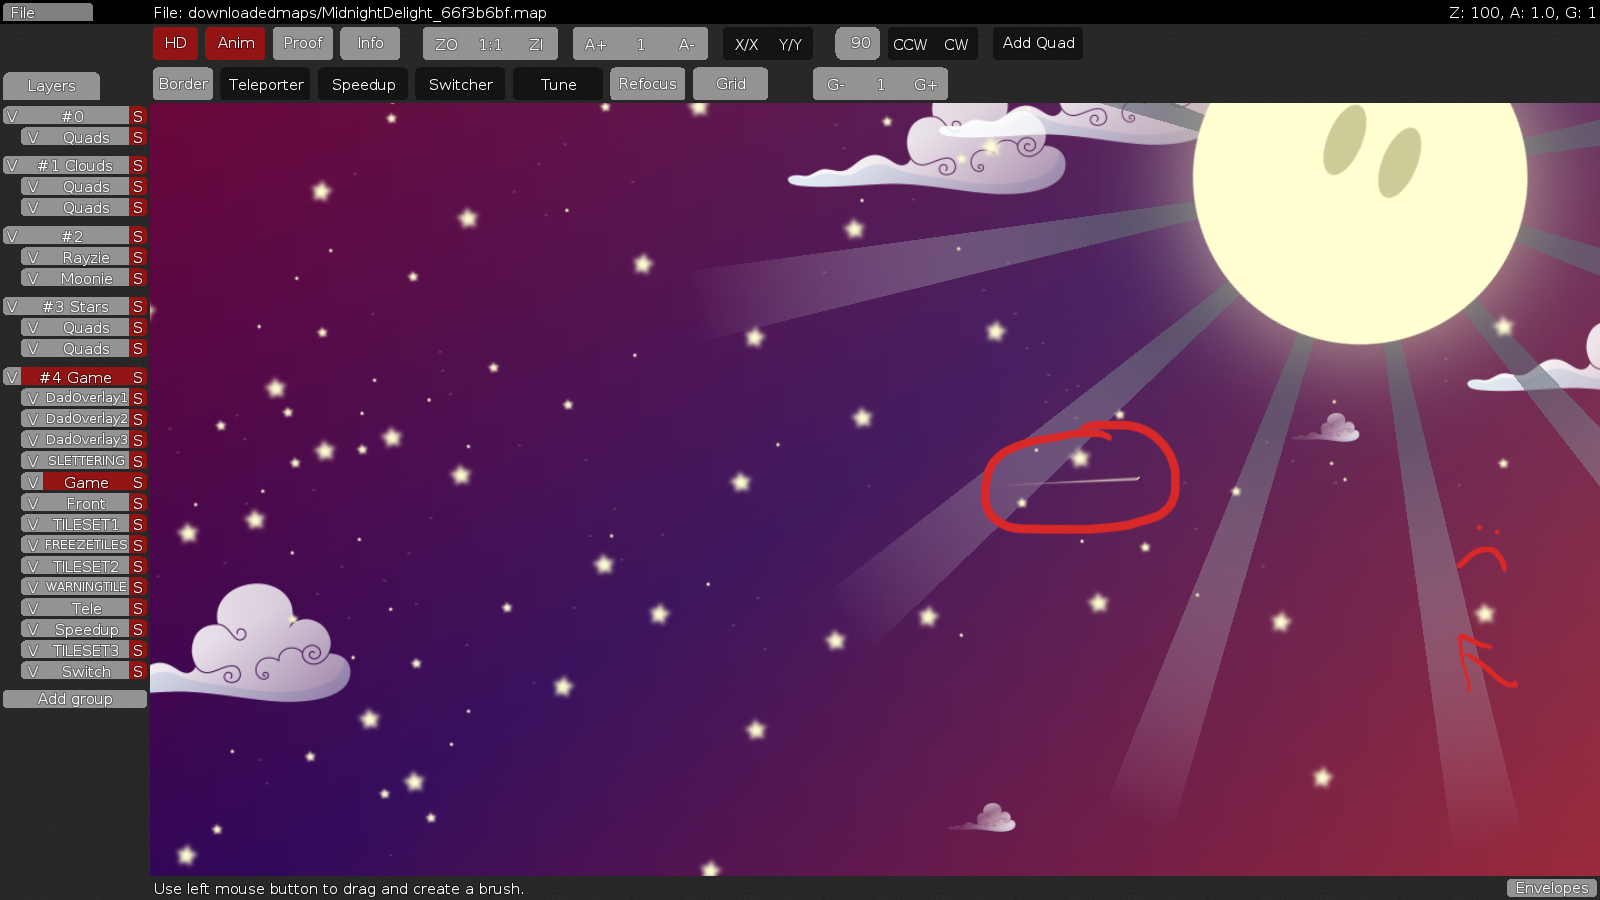Click Add group below the layers list
1600x900 pixels.
pos(74,698)
